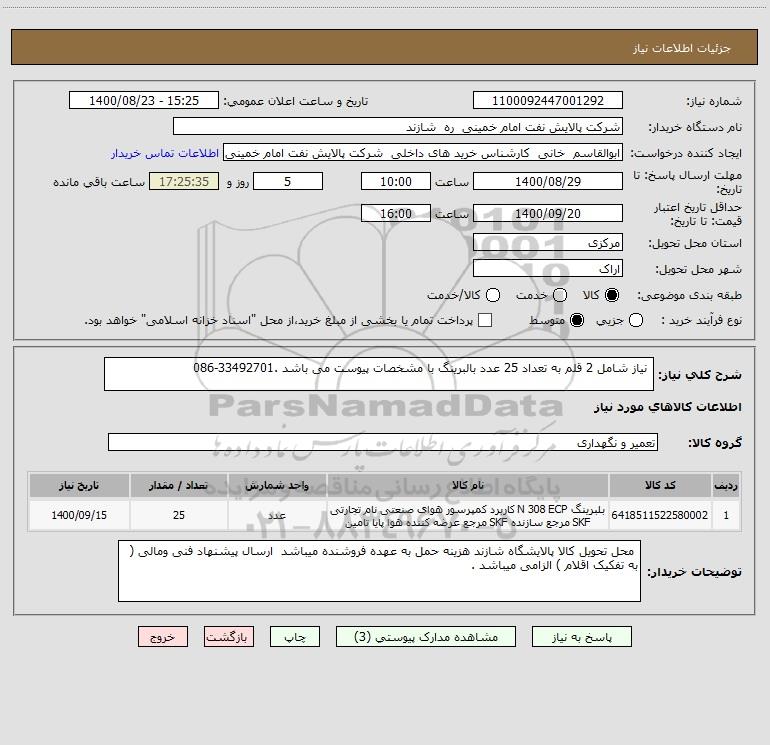Click the خروج exit button

pyautogui.click(x=163, y=637)
